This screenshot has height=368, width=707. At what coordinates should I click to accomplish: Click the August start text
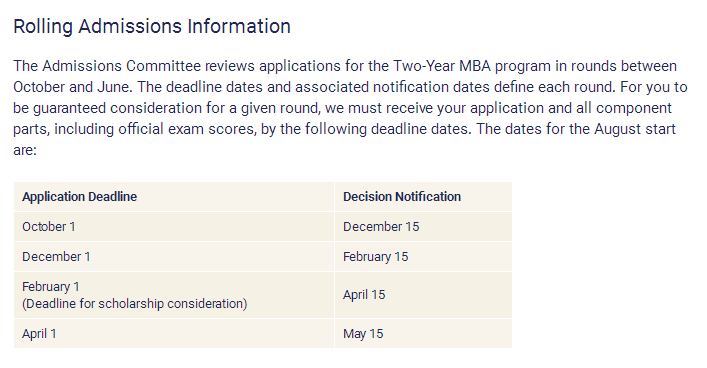[x=635, y=129]
